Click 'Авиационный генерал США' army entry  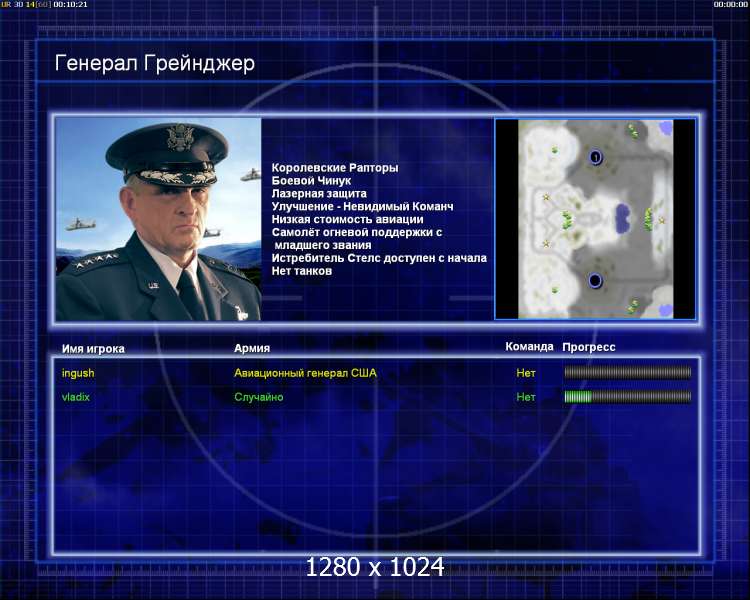[305, 373]
